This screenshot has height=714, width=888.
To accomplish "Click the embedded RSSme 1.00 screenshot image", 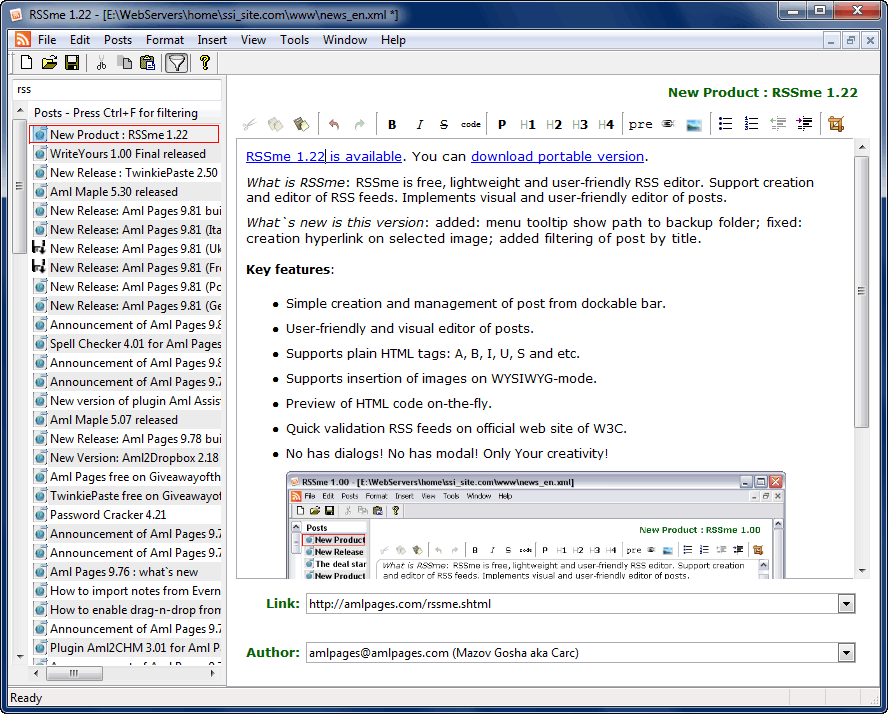I will pyautogui.click(x=536, y=525).
